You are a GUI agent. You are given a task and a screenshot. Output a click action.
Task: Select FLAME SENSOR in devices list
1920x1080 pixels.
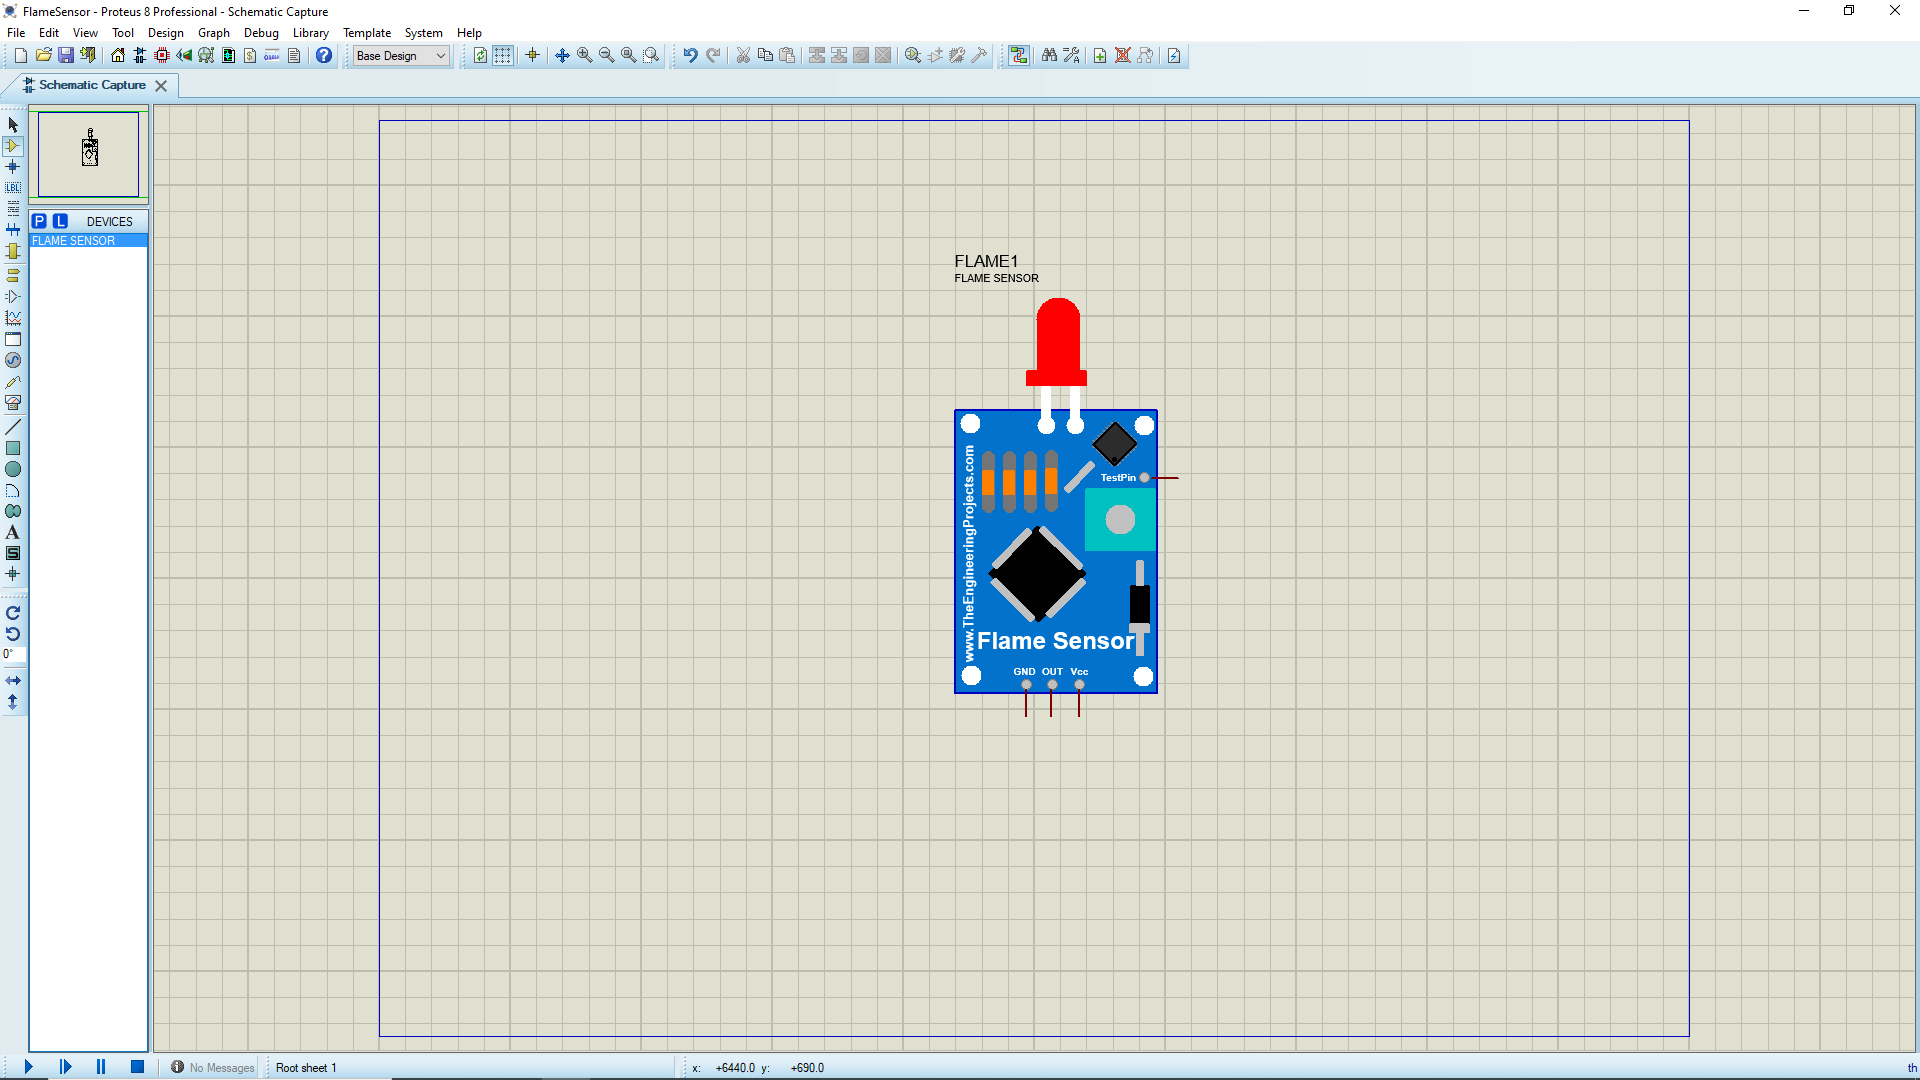(89, 241)
